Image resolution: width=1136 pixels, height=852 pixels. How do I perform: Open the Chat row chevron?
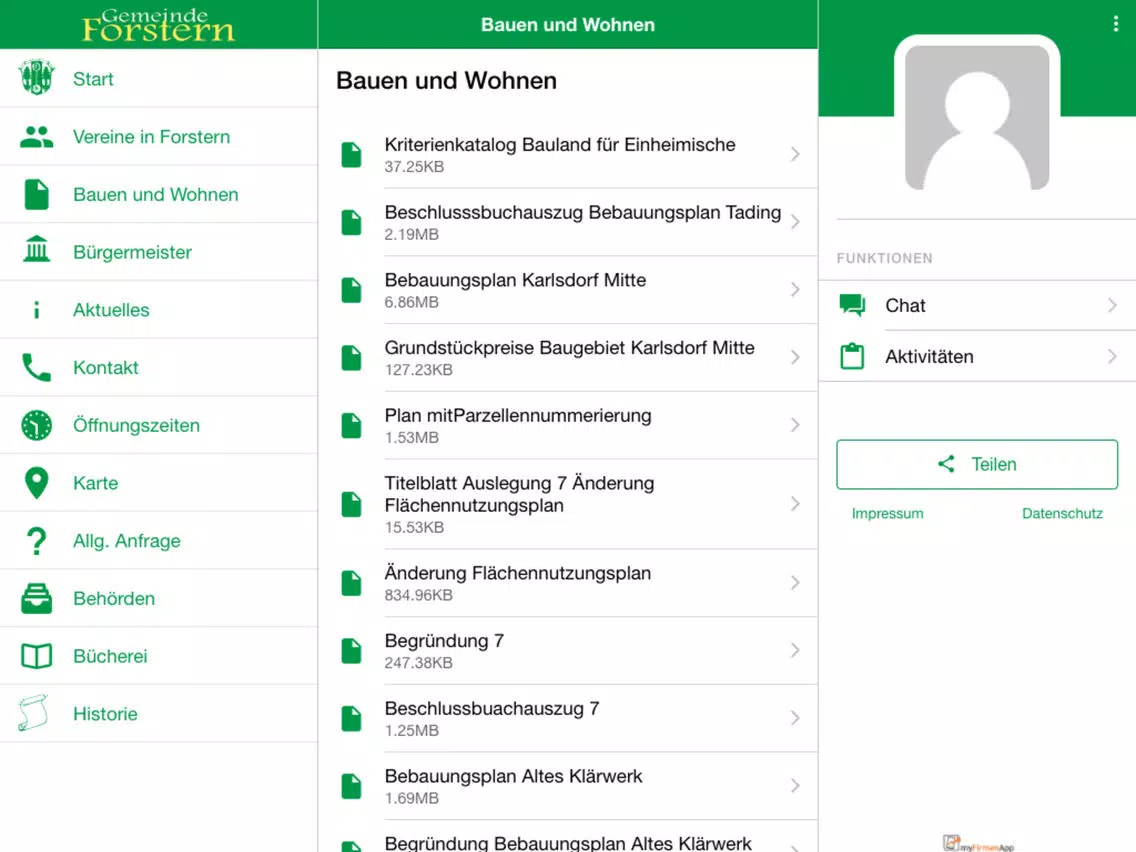click(x=1112, y=306)
